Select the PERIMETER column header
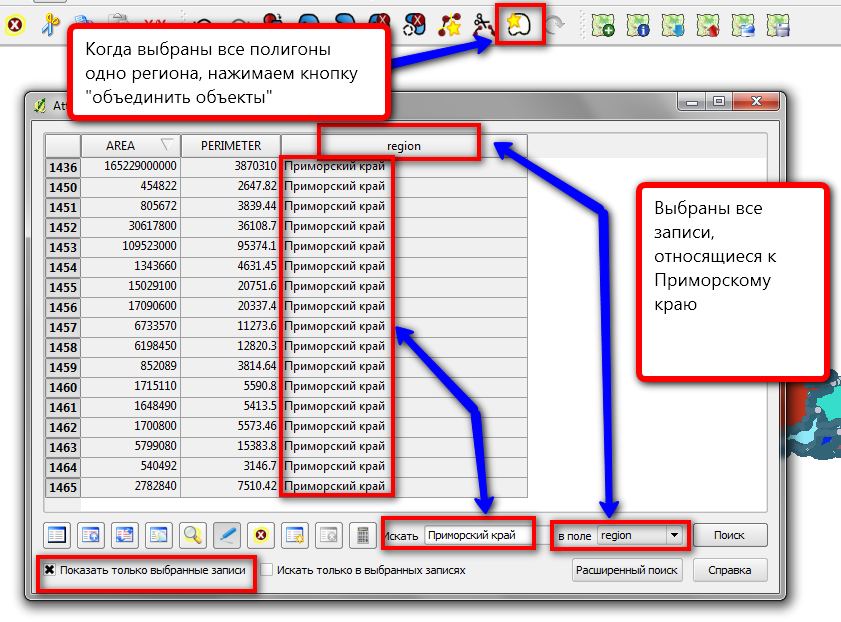The width and height of the screenshot is (841, 622). pos(230,145)
